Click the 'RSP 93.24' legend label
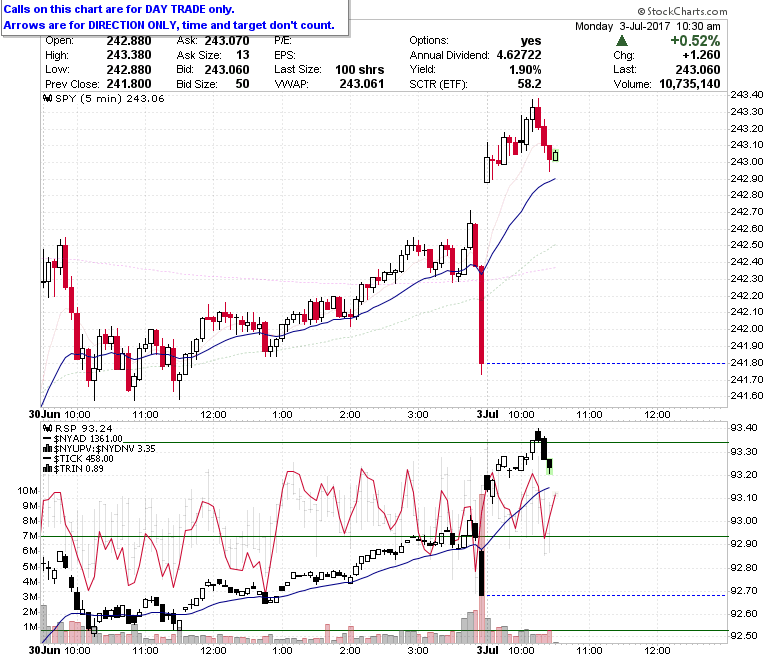780x659 pixels. pyautogui.click(x=84, y=428)
